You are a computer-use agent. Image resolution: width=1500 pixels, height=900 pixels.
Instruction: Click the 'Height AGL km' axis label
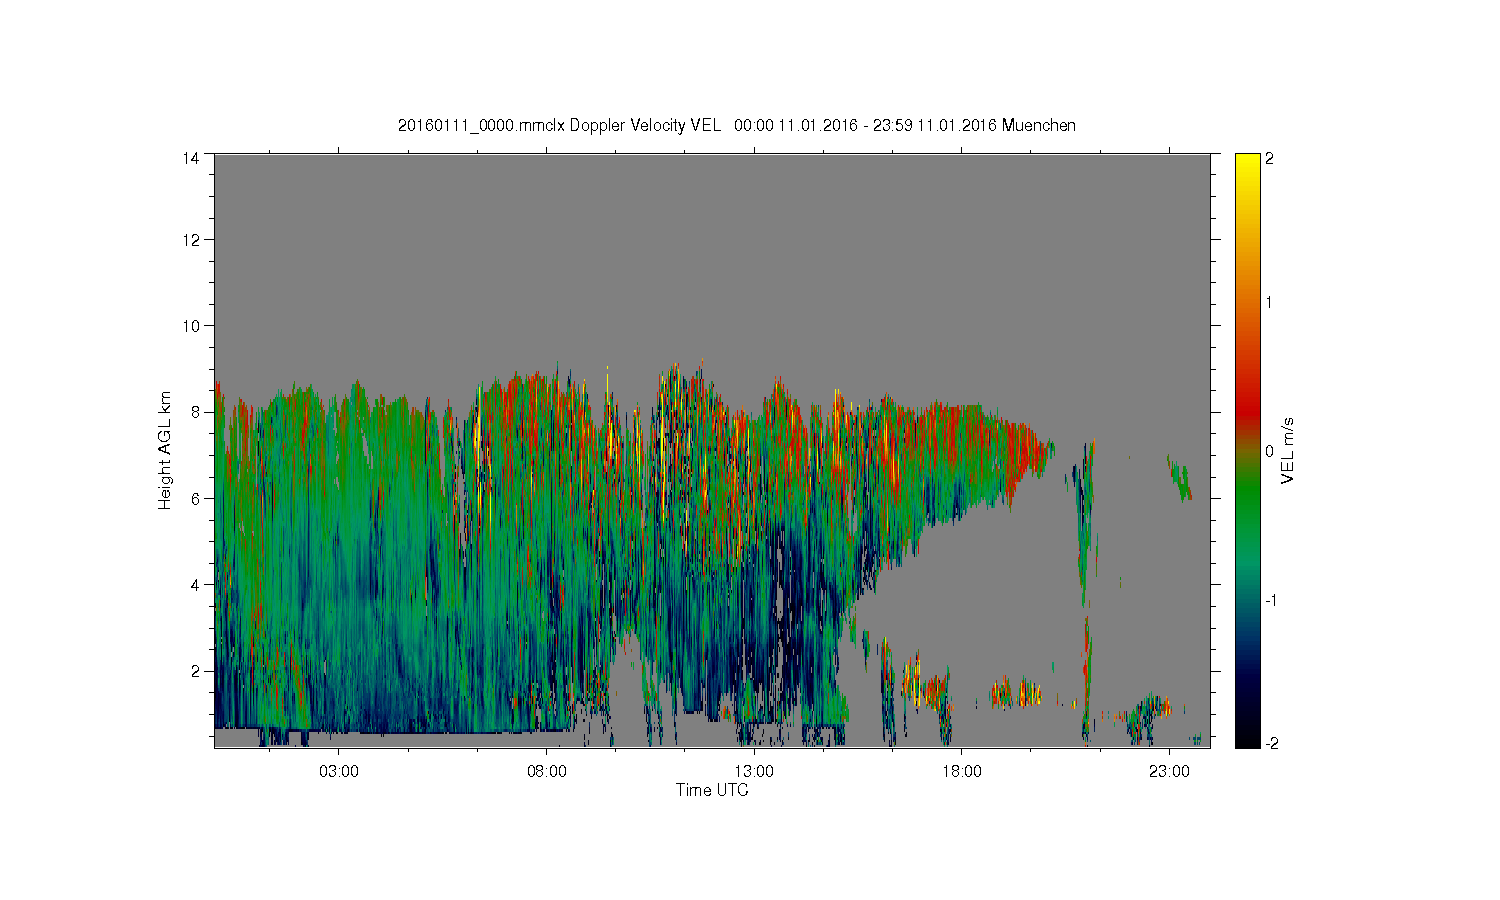(165, 450)
